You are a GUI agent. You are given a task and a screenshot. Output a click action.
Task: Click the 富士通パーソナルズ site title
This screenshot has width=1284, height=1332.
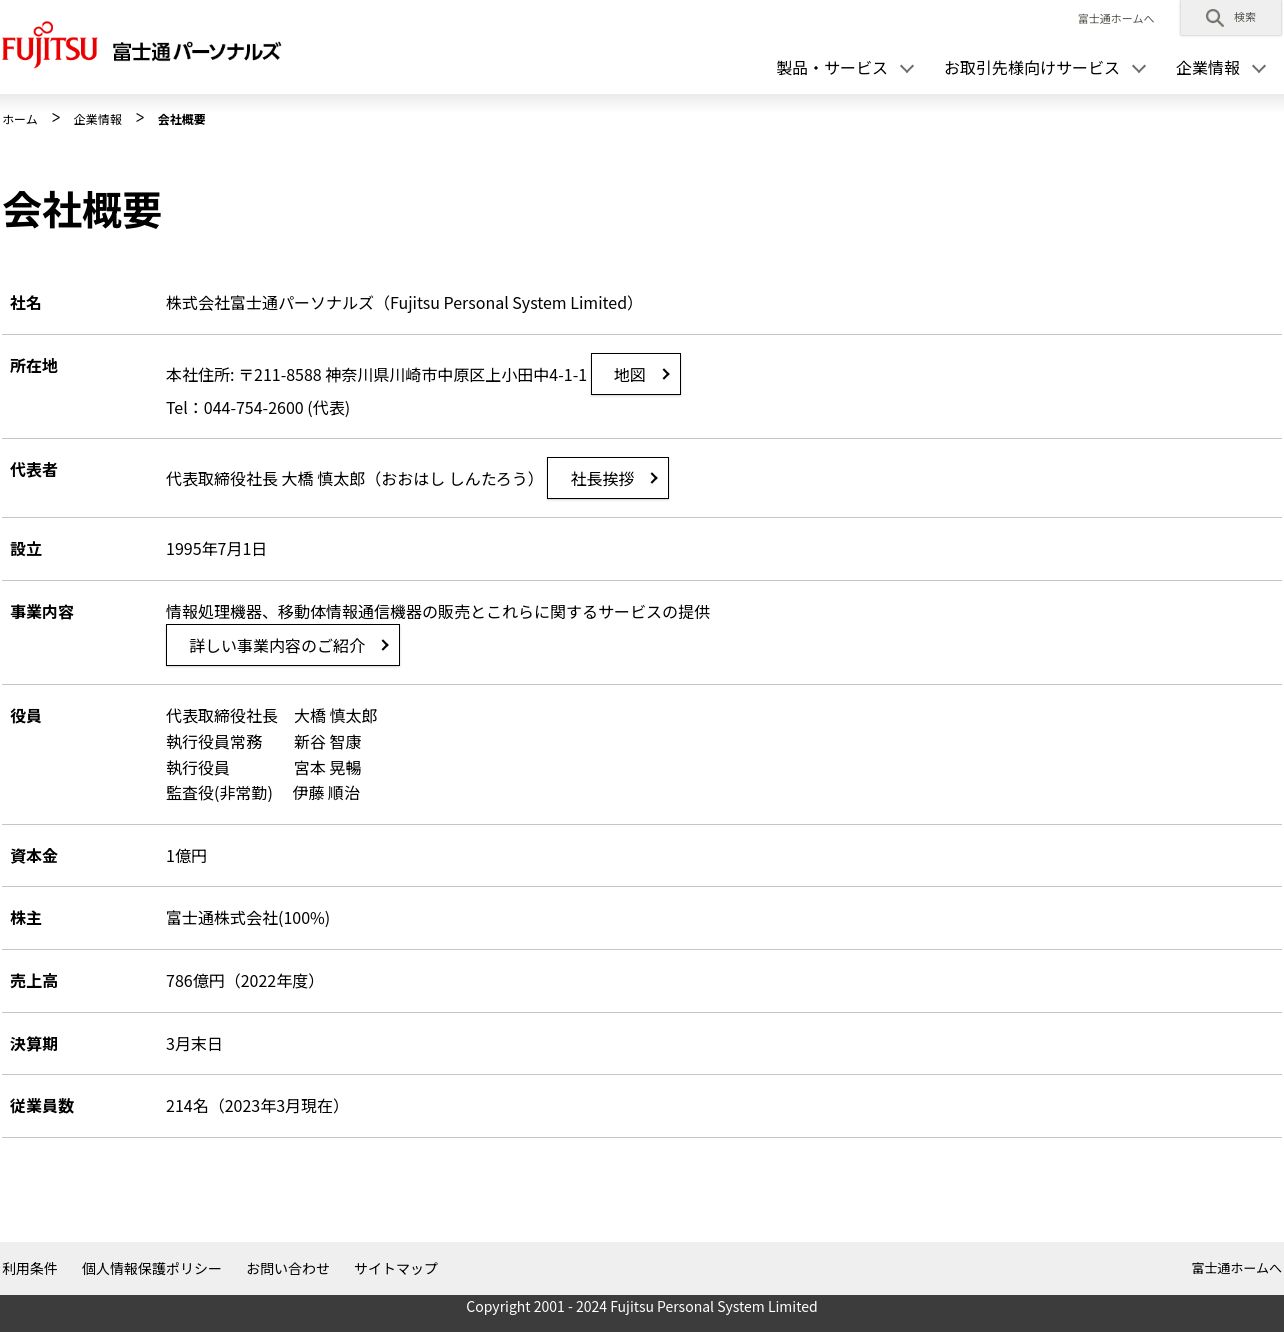pyautogui.click(x=196, y=51)
